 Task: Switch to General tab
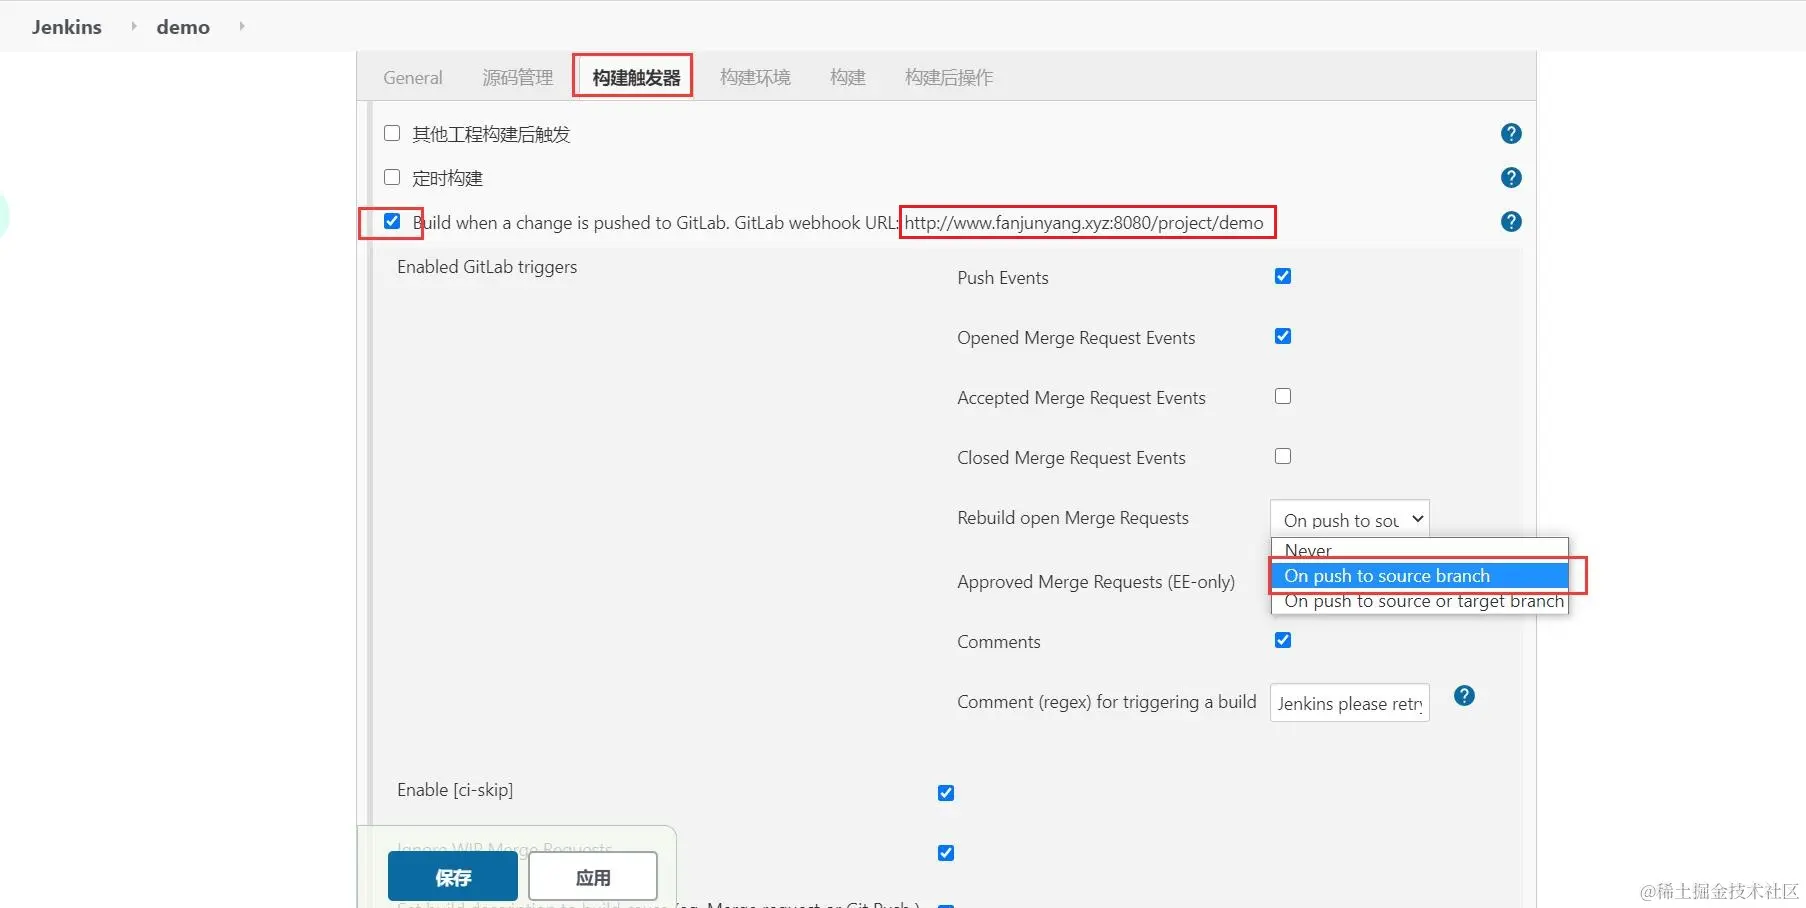(x=413, y=78)
